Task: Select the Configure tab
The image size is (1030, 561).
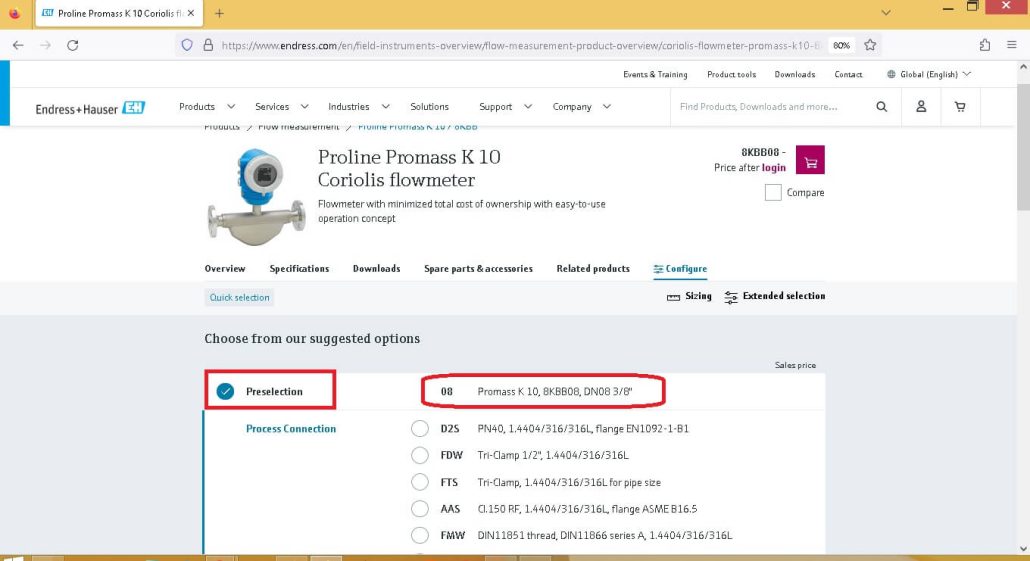Action: click(680, 269)
